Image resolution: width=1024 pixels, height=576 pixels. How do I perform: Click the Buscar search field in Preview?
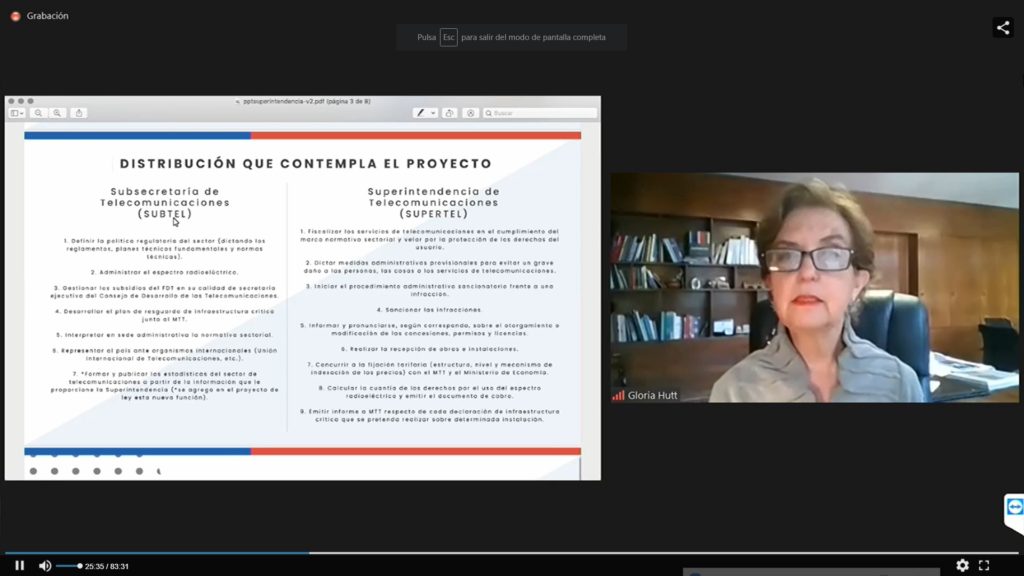(x=539, y=113)
